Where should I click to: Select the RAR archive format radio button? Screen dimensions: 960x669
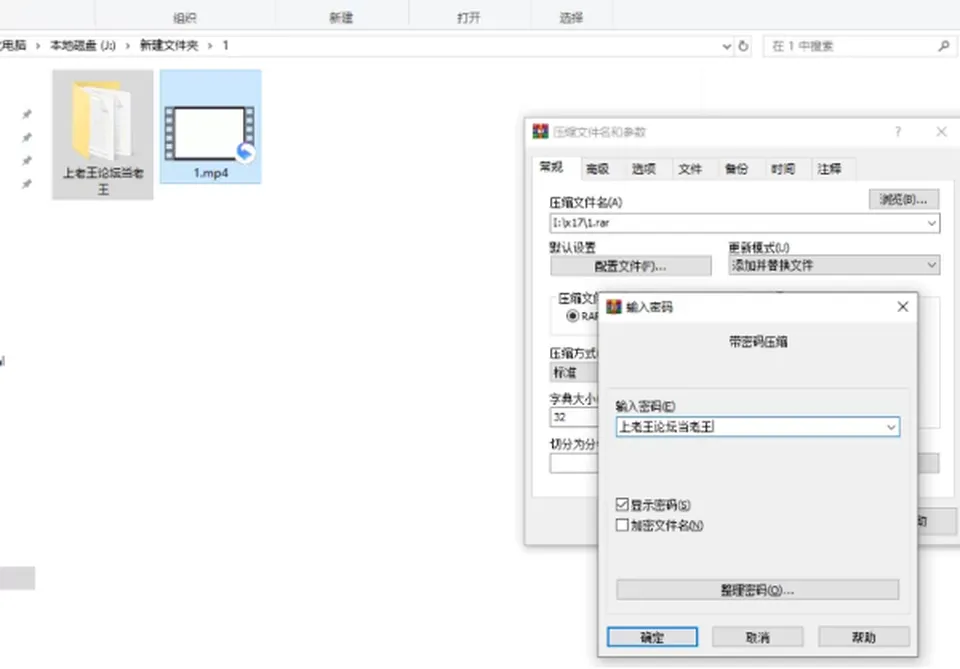pyautogui.click(x=572, y=316)
